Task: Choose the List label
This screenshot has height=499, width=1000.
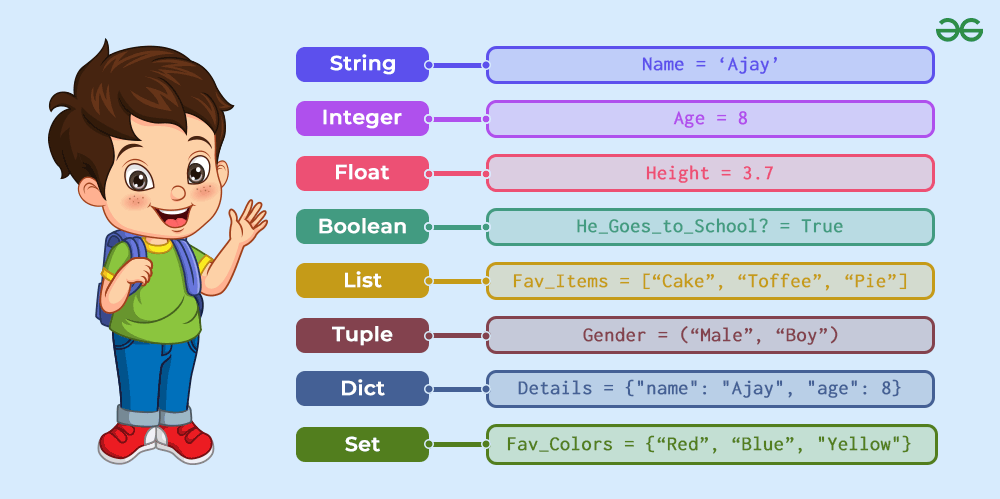Action: coord(362,281)
